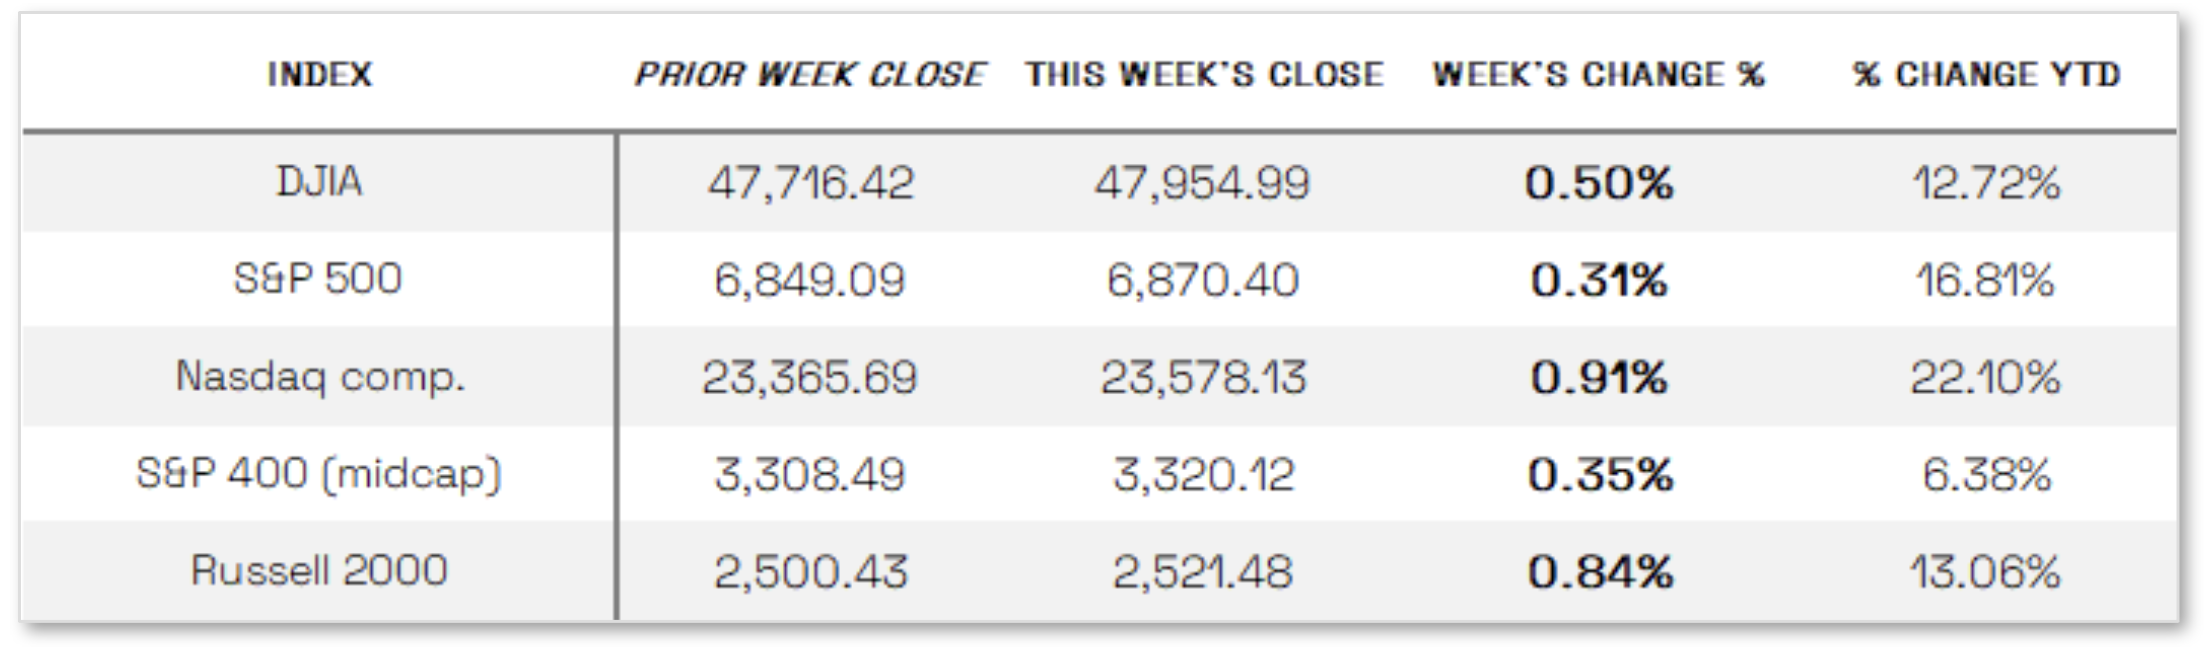
Task: Click Nasdaq this week's close 23,578.13
Action: (x=1203, y=378)
